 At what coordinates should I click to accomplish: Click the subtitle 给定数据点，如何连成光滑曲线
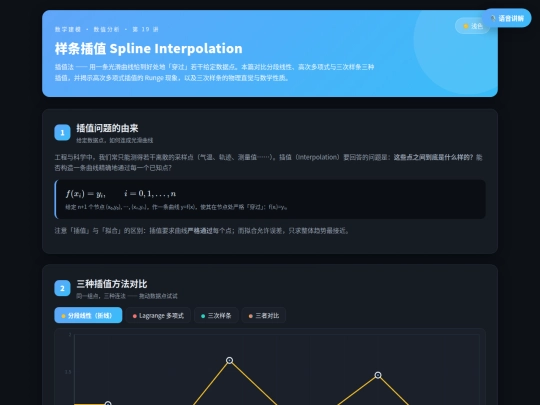pyautogui.click(x=115, y=140)
